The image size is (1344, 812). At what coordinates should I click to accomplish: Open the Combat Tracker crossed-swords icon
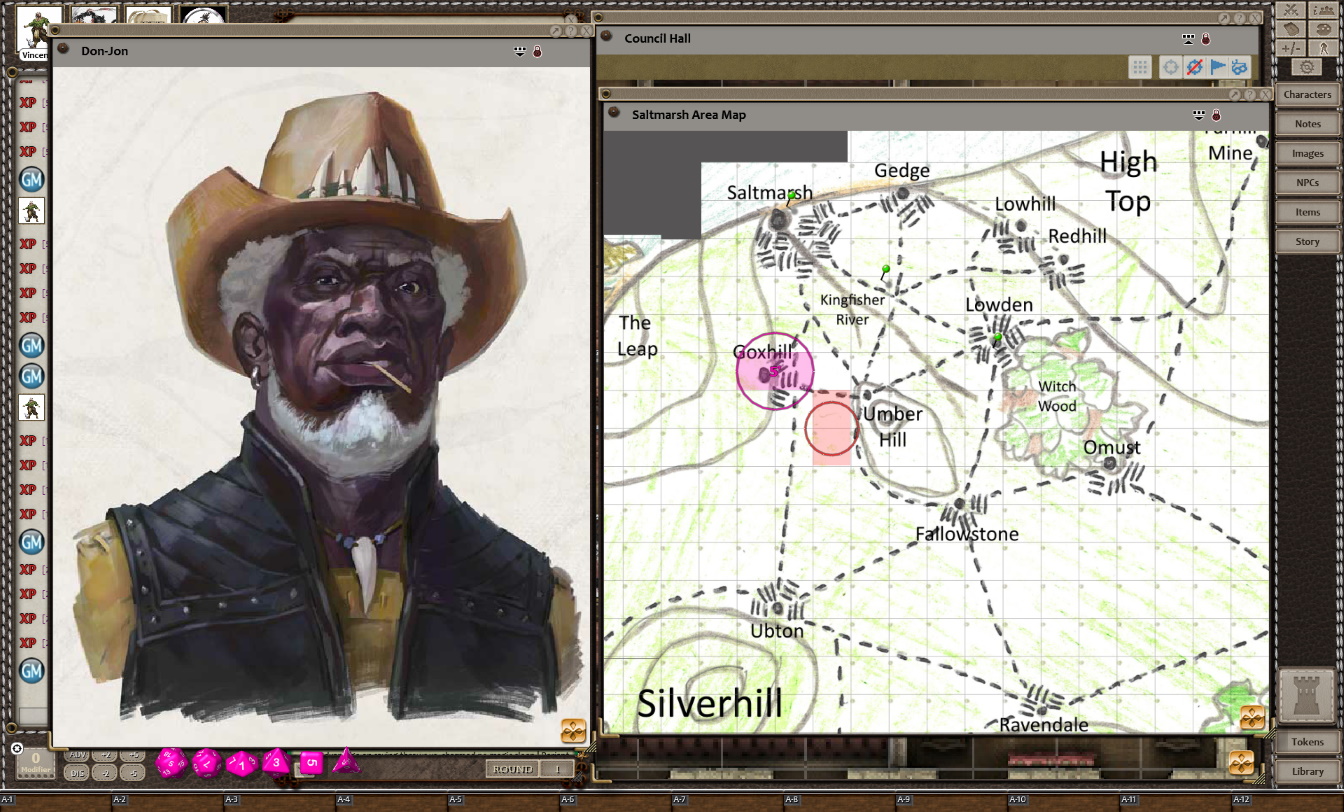pyautogui.click(x=1291, y=10)
